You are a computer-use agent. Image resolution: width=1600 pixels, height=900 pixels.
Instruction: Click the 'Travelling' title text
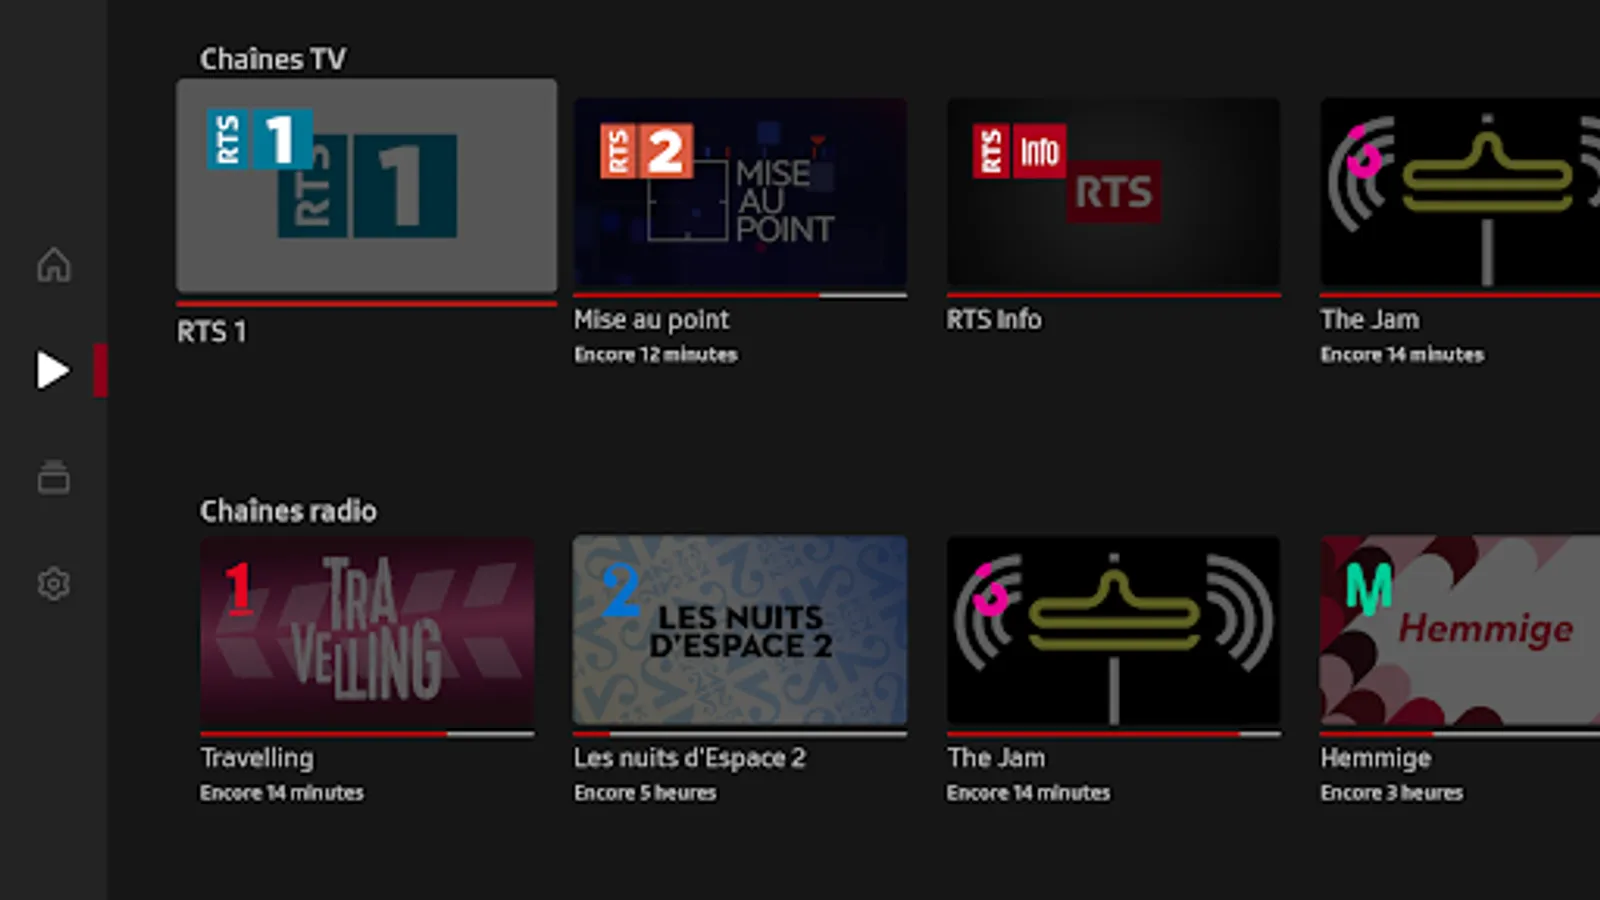coord(257,758)
